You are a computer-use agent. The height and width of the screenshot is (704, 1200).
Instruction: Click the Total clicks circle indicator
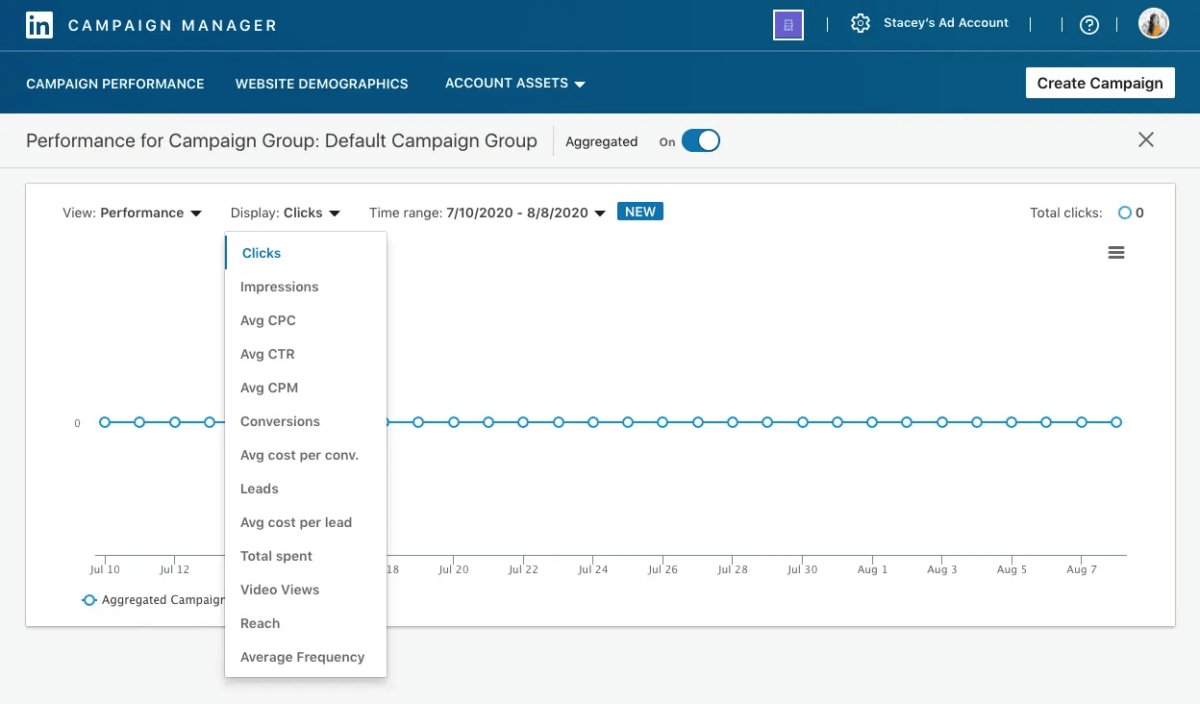click(x=1122, y=212)
